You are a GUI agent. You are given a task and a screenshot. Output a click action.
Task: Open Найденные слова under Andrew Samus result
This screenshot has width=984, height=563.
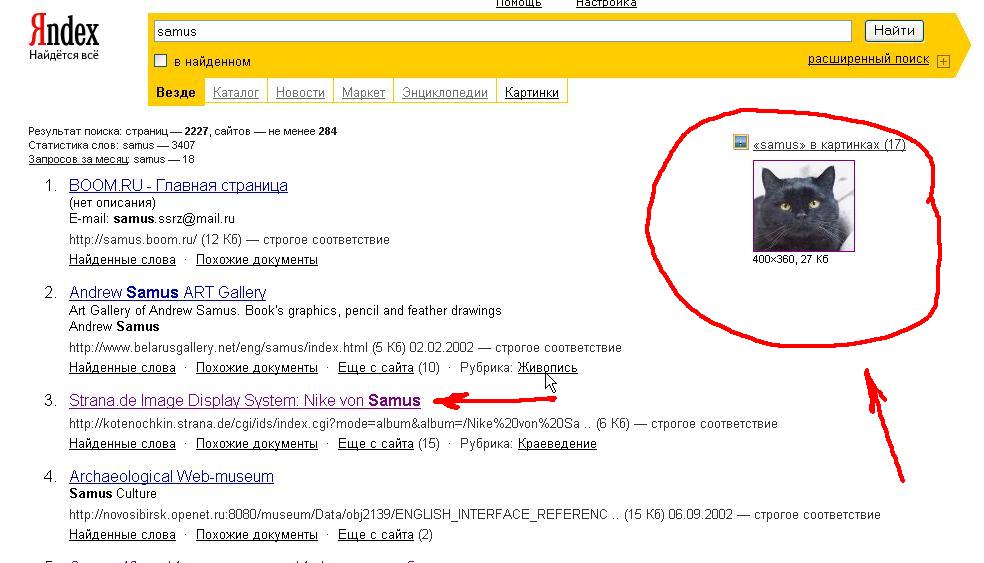[x=122, y=368]
